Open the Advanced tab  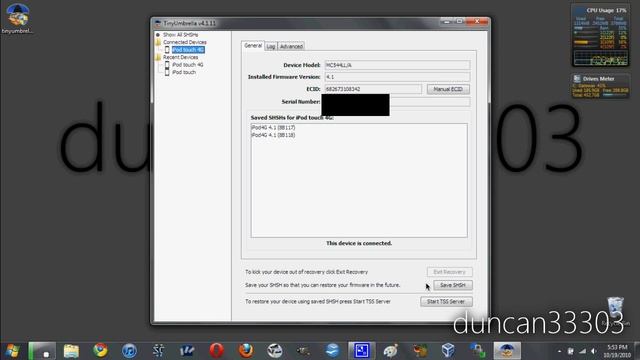[x=291, y=47]
